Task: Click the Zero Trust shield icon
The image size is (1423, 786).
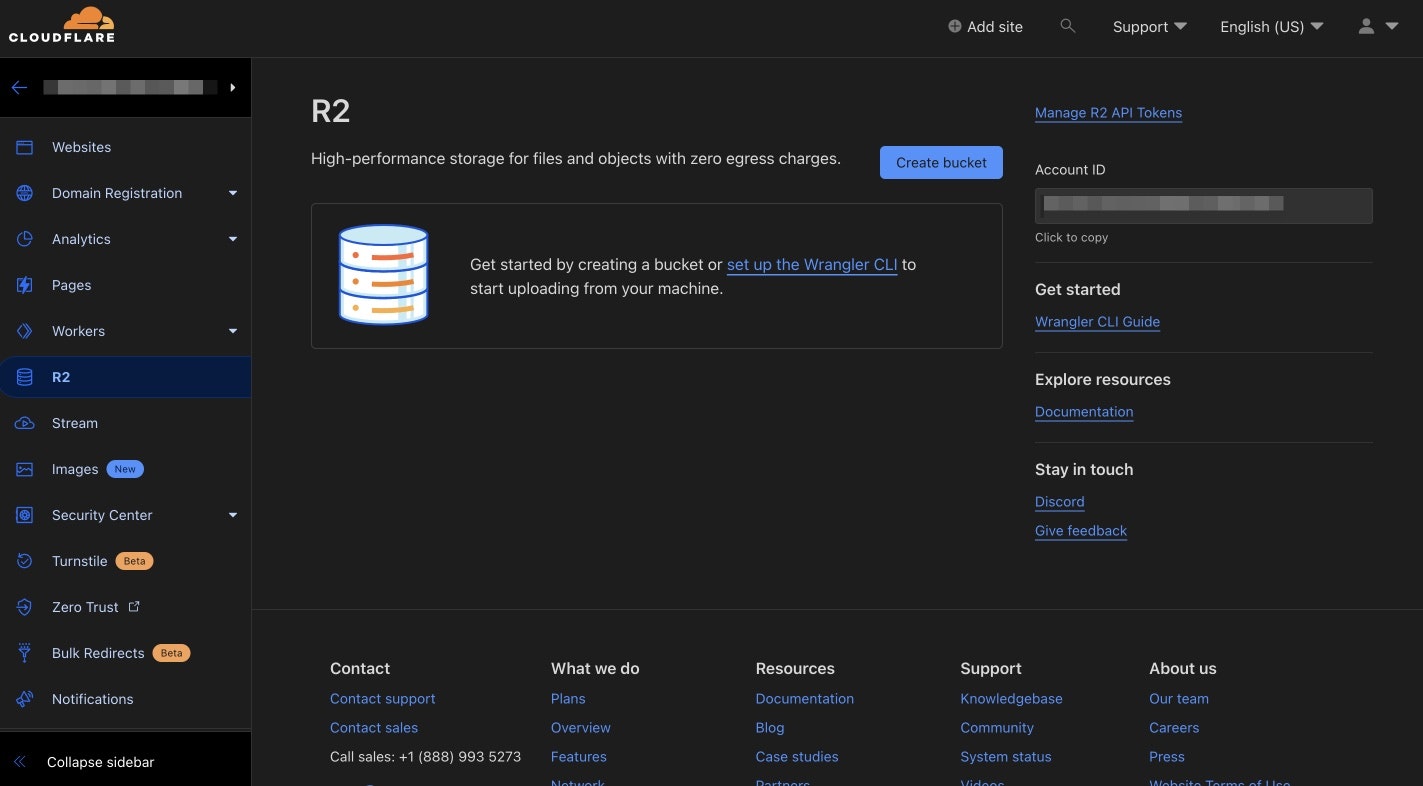Action: pos(25,607)
